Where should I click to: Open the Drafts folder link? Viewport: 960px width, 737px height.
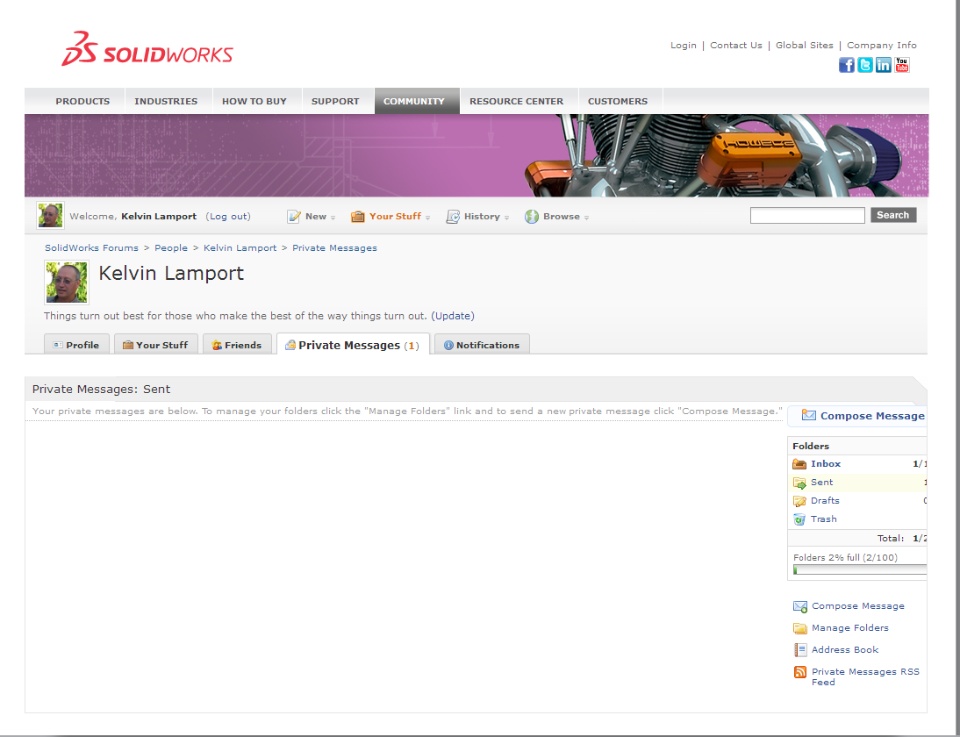point(825,501)
